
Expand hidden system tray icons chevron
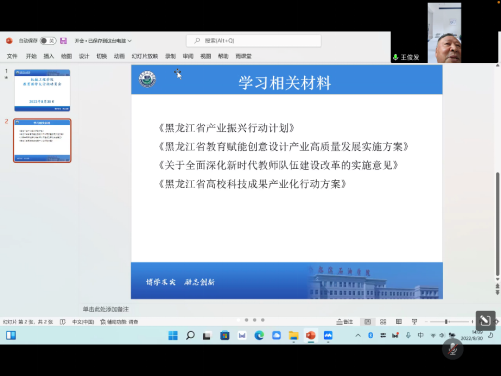358,335
